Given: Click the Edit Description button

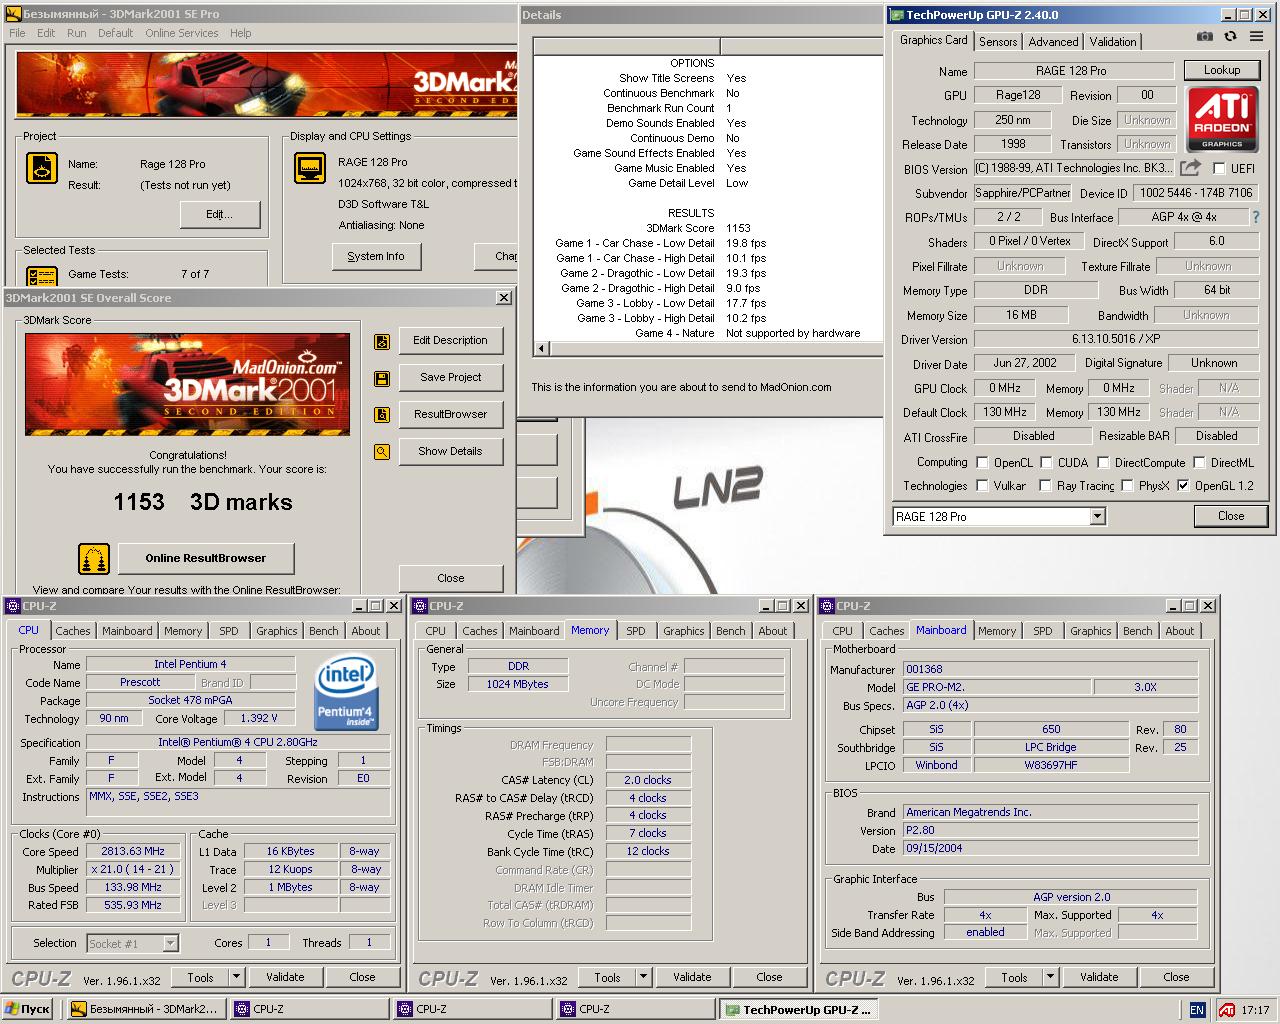Looking at the screenshot, I should pyautogui.click(x=450, y=341).
